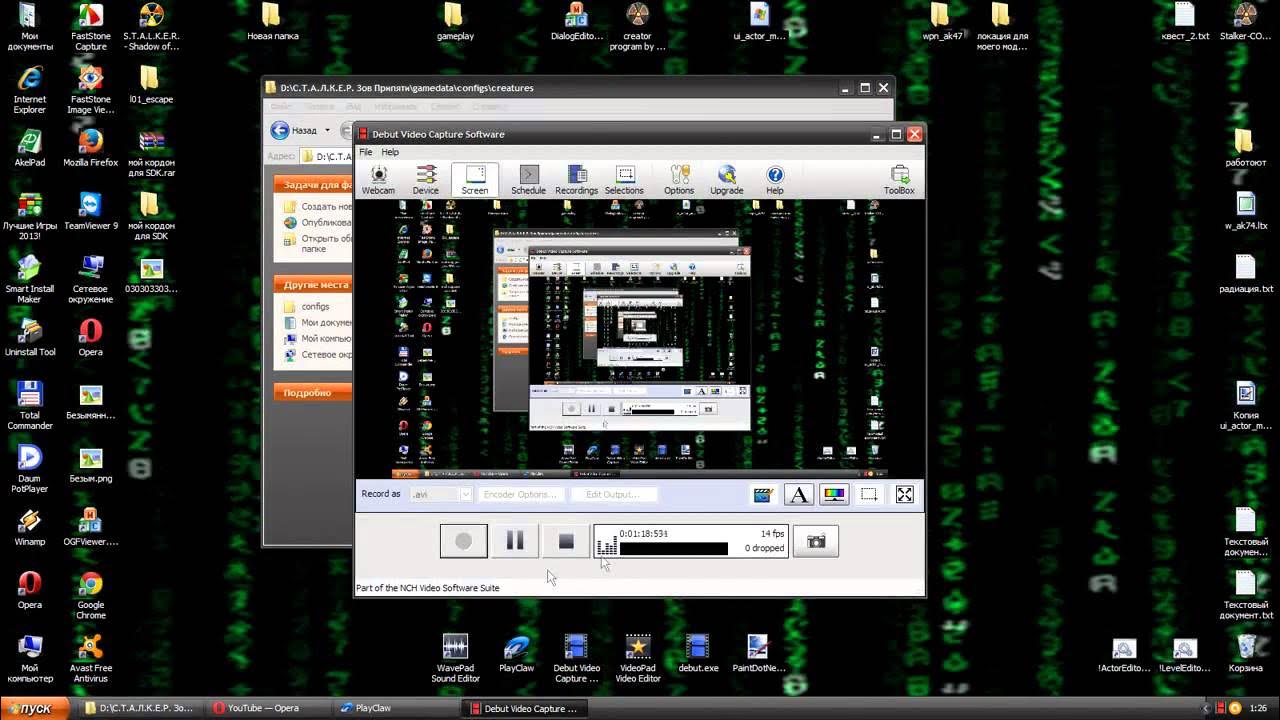Click the Mozilla Firefox desktop icon
The image size is (1280, 720).
(x=91, y=149)
